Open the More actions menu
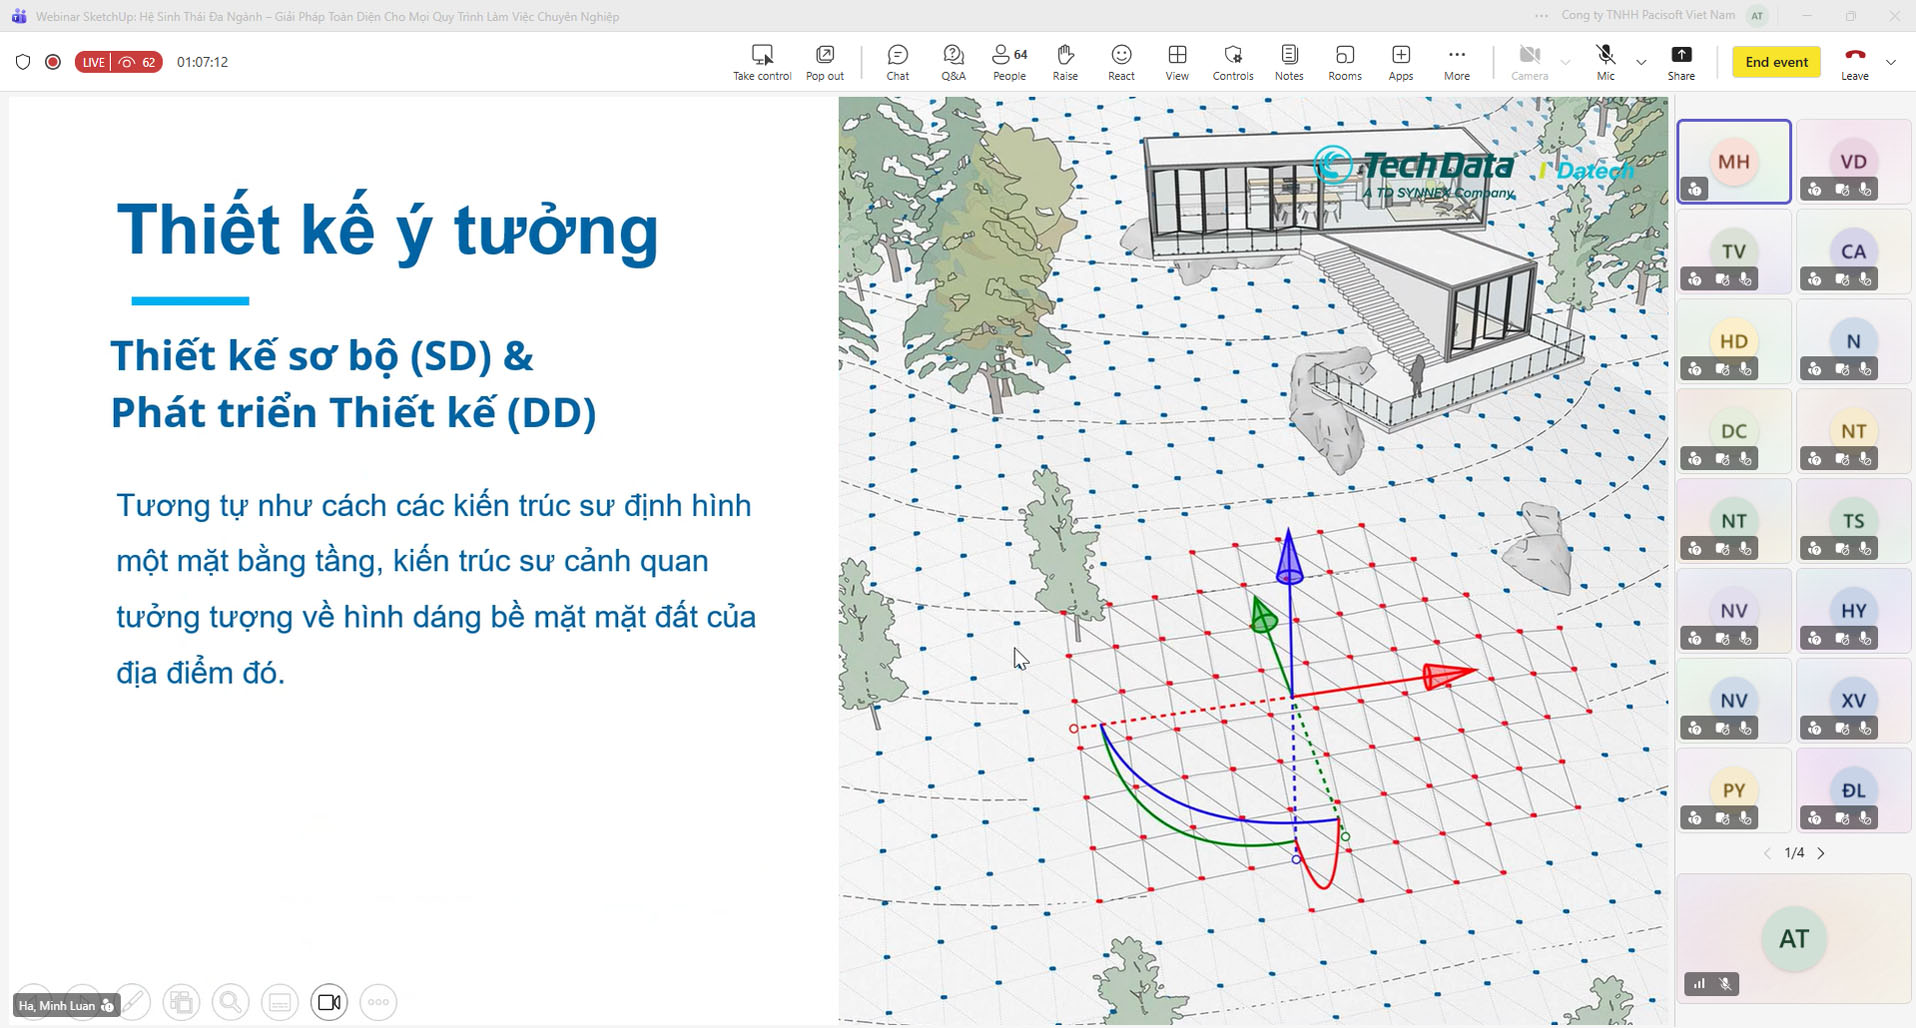This screenshot has width=1916, height=1028. coord(1456,62)
